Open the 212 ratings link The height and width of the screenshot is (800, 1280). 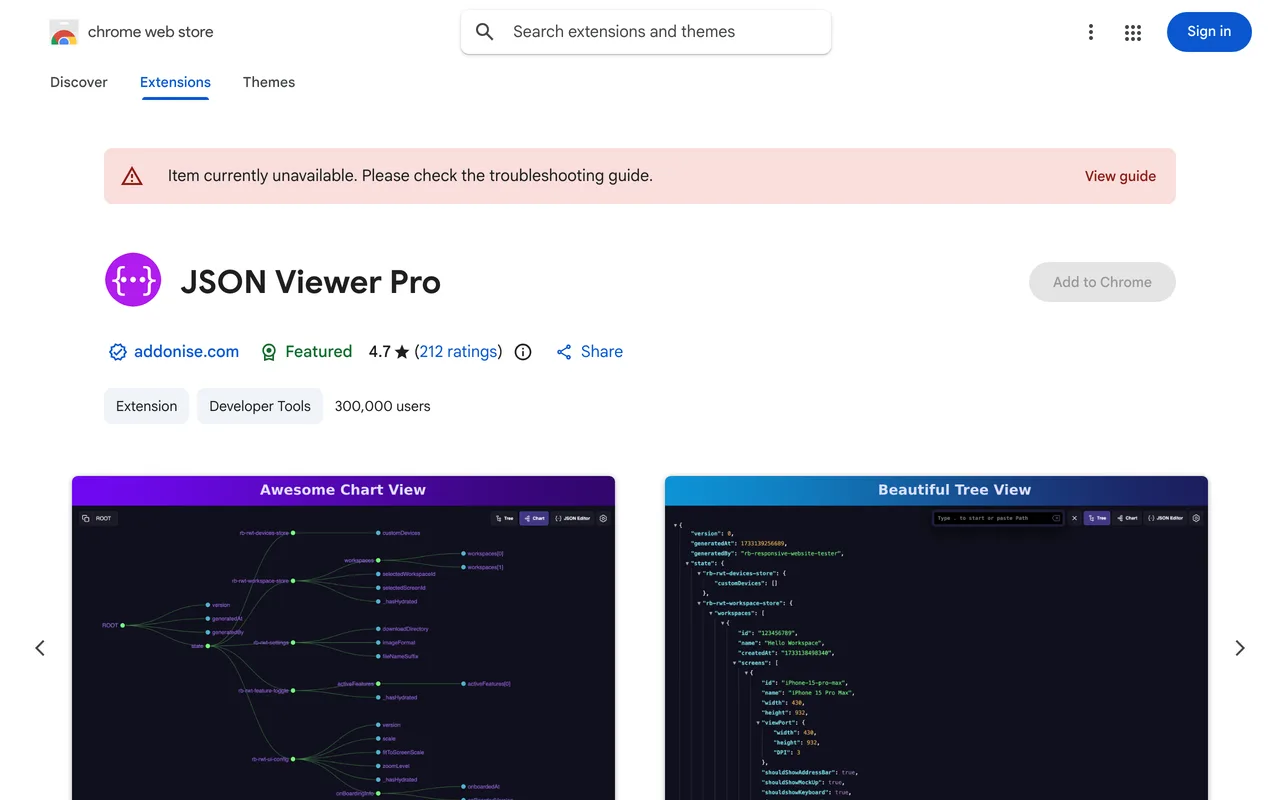pyautogui.click(x=459, y=352)
